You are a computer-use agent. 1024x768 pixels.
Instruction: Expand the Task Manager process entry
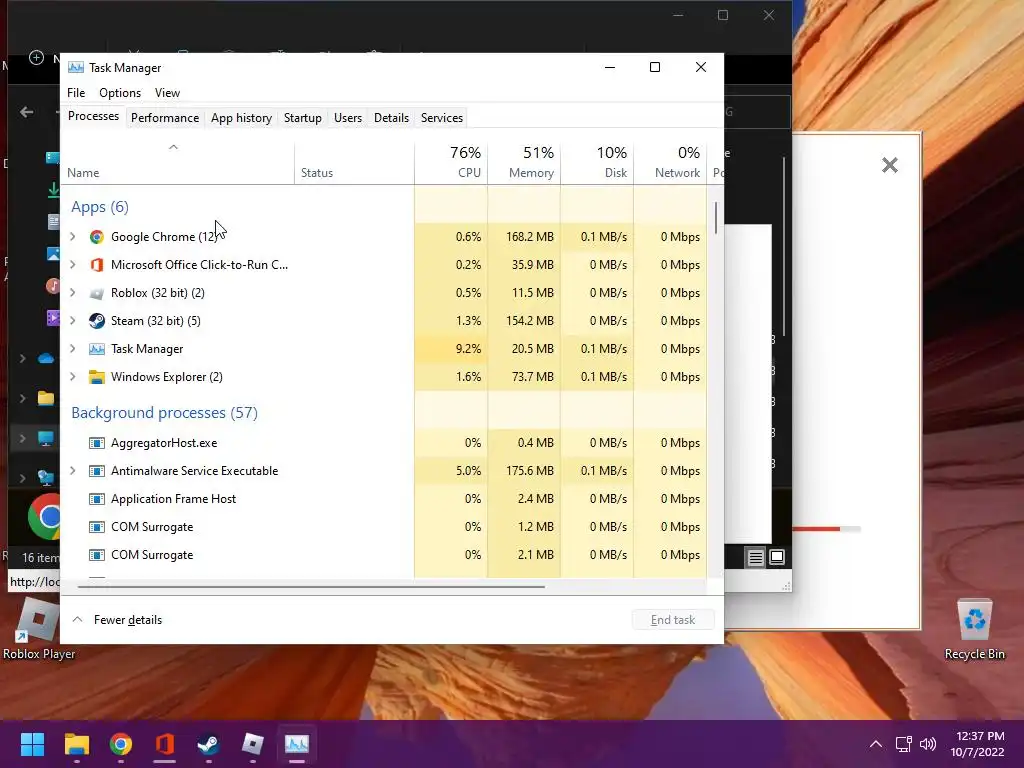(72, 349)
